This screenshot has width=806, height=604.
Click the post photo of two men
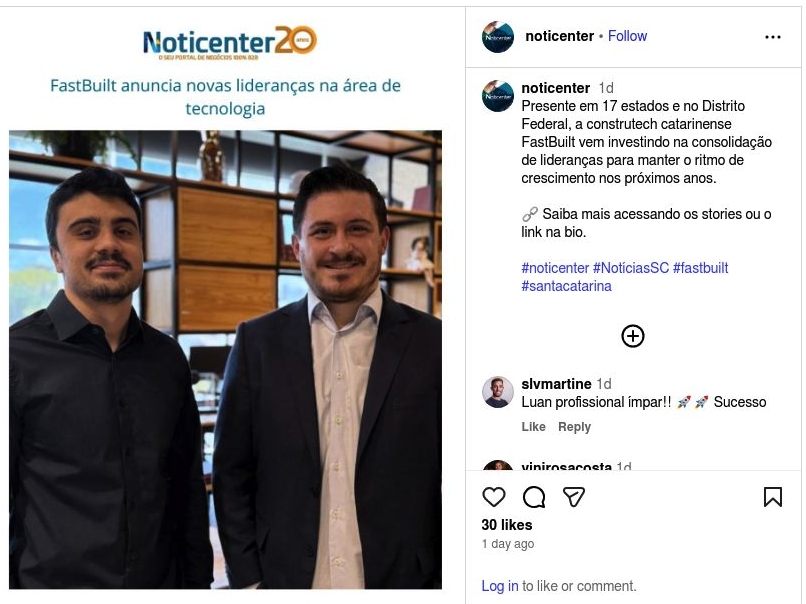pos(225,359)
